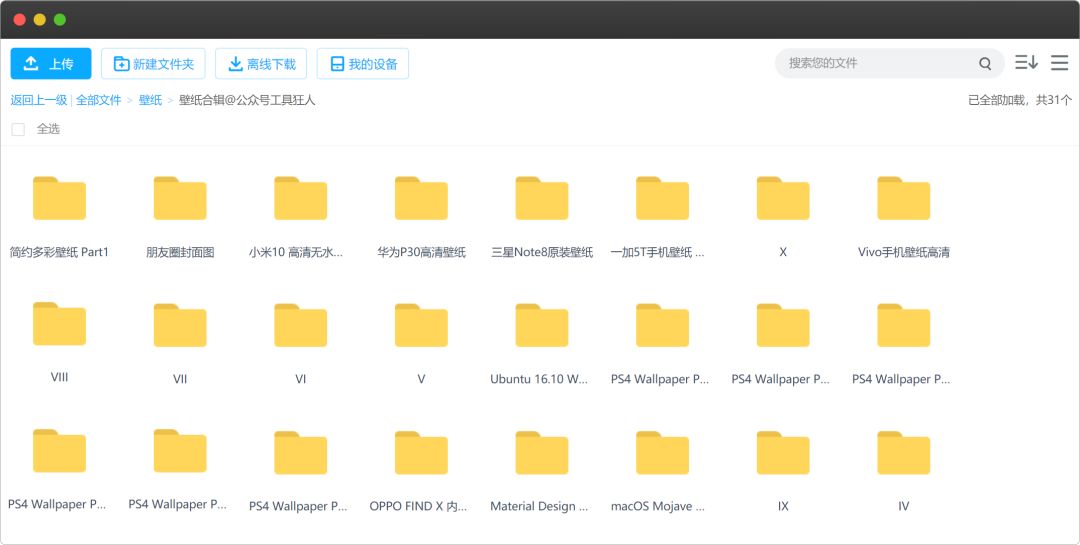Open the macOS Mojave folder icon
Image resolution: width=1080 pixels, height=545 pixels.
(x=662, y=453)
